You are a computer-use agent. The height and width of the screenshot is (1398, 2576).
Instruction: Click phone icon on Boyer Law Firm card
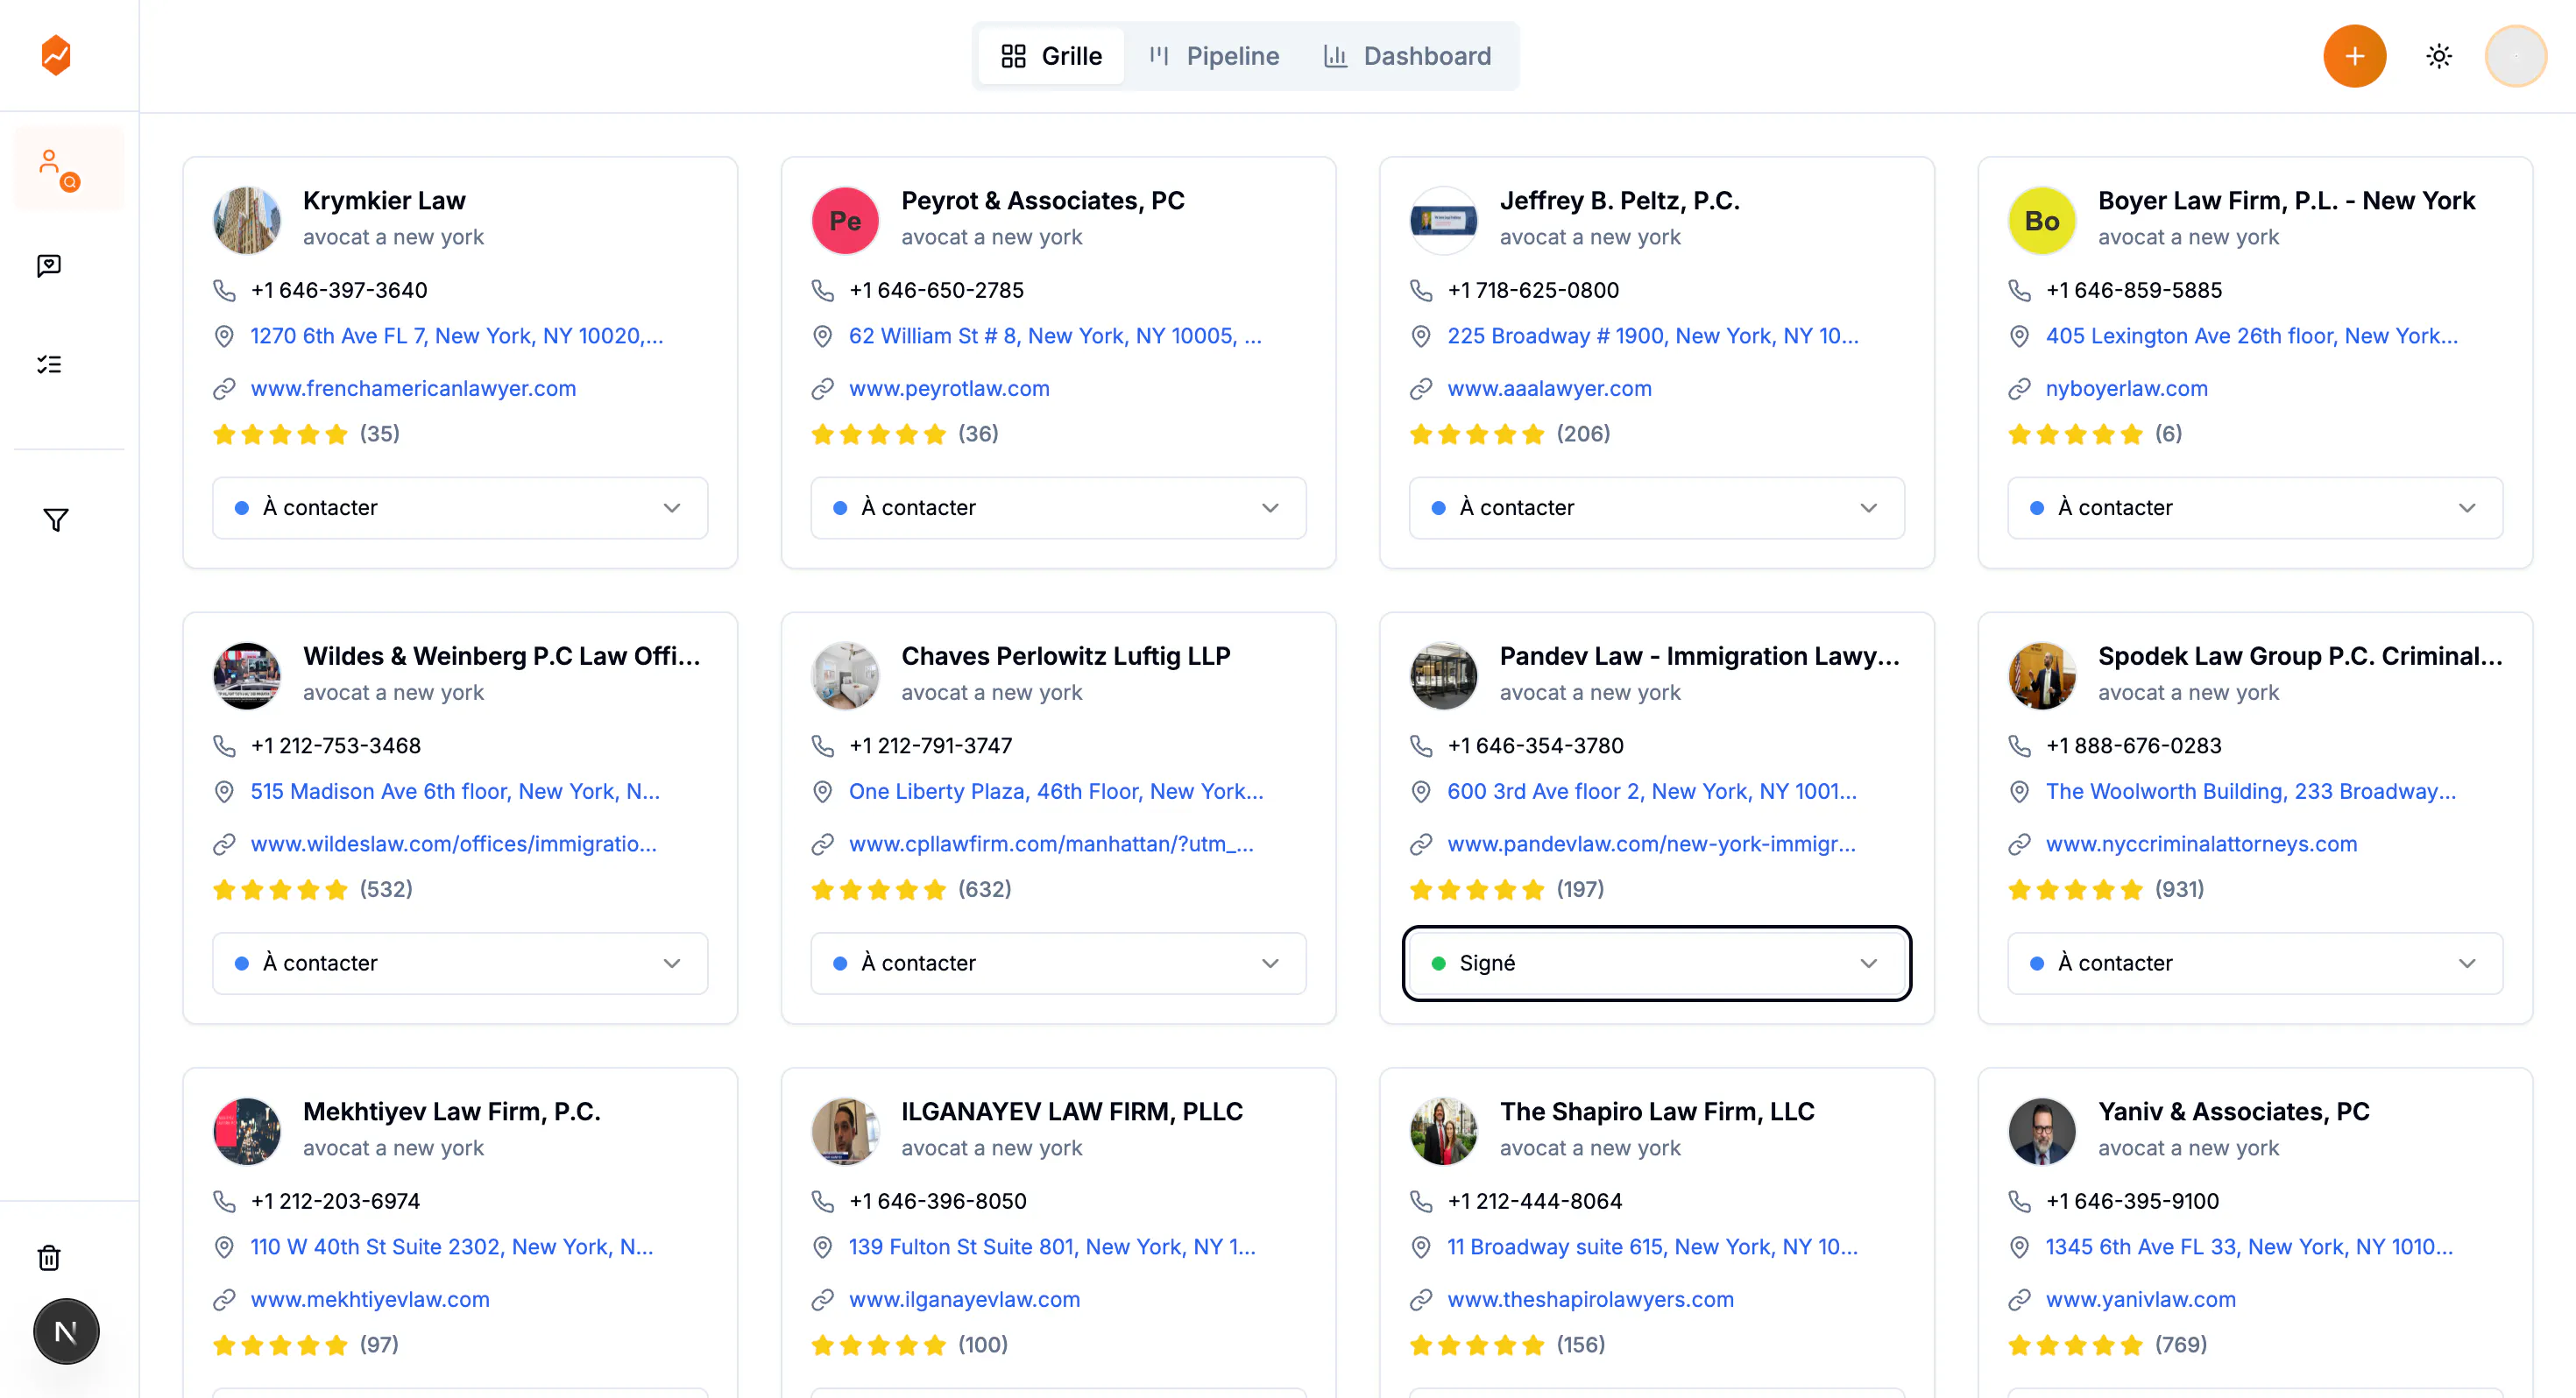point(2019,290)
